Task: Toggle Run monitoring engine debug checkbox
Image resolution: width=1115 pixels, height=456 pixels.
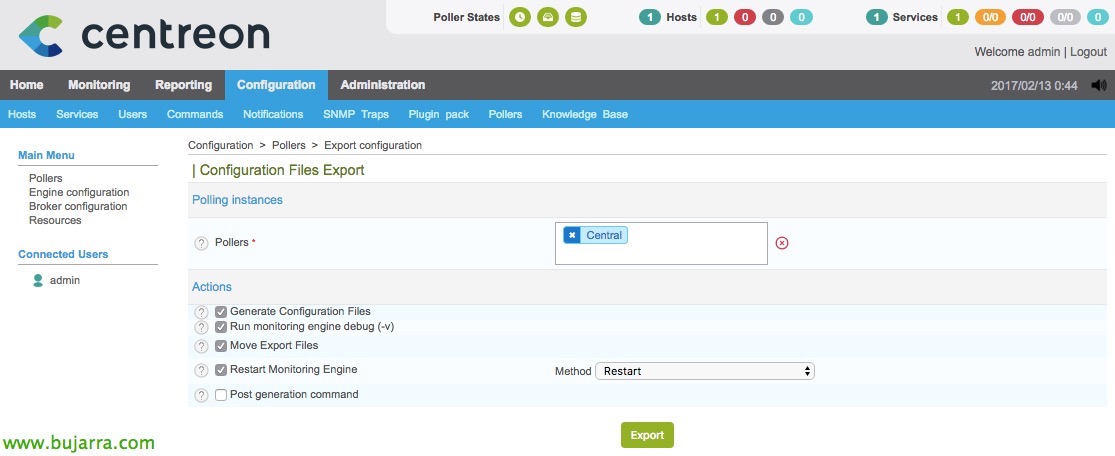Action: tap(222, 327)
